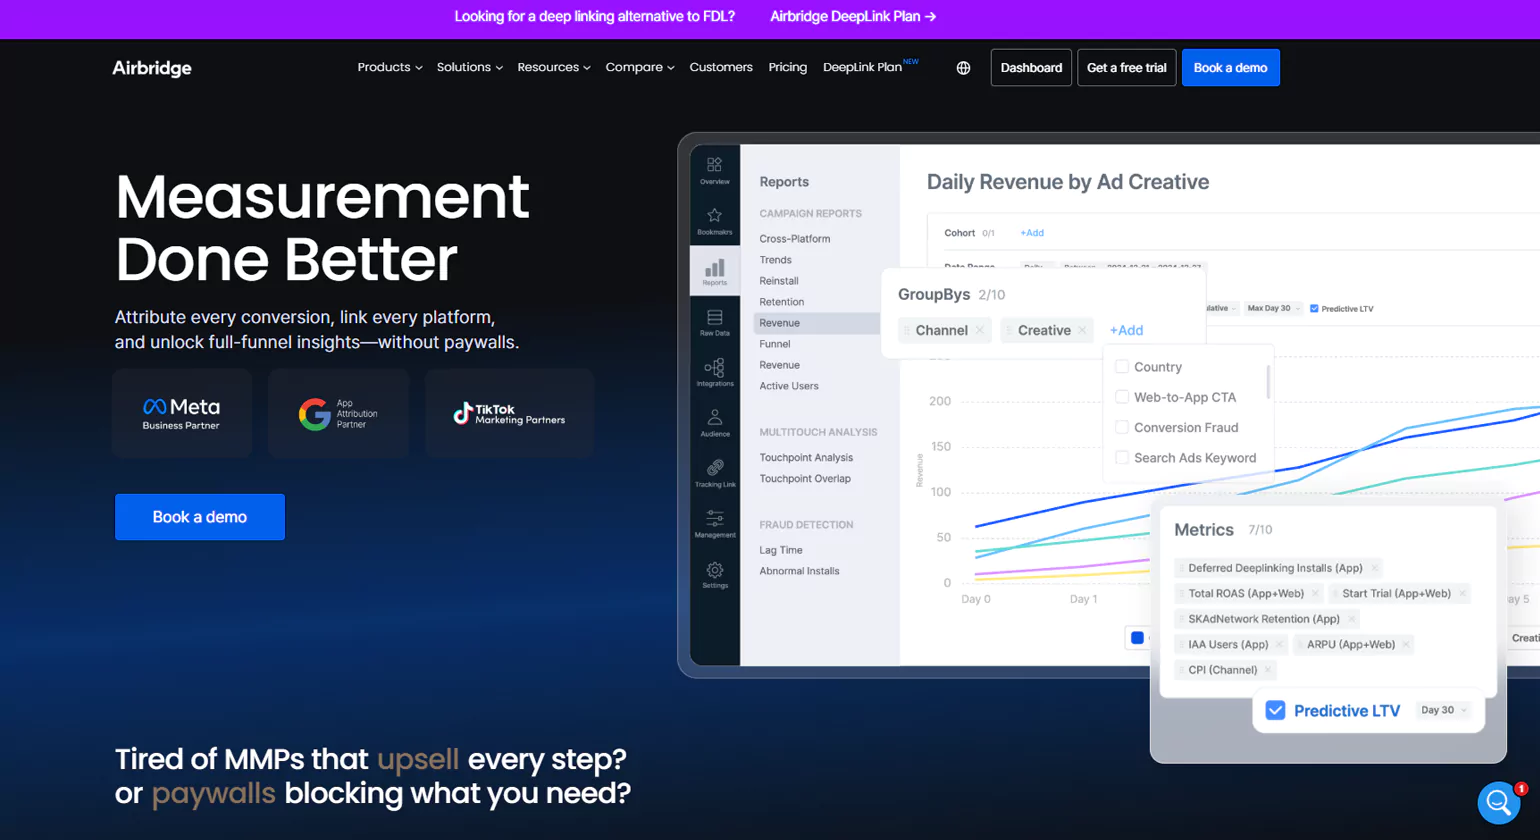
Task: Open the Customers menu item
Action: click(x=720, y=68)
